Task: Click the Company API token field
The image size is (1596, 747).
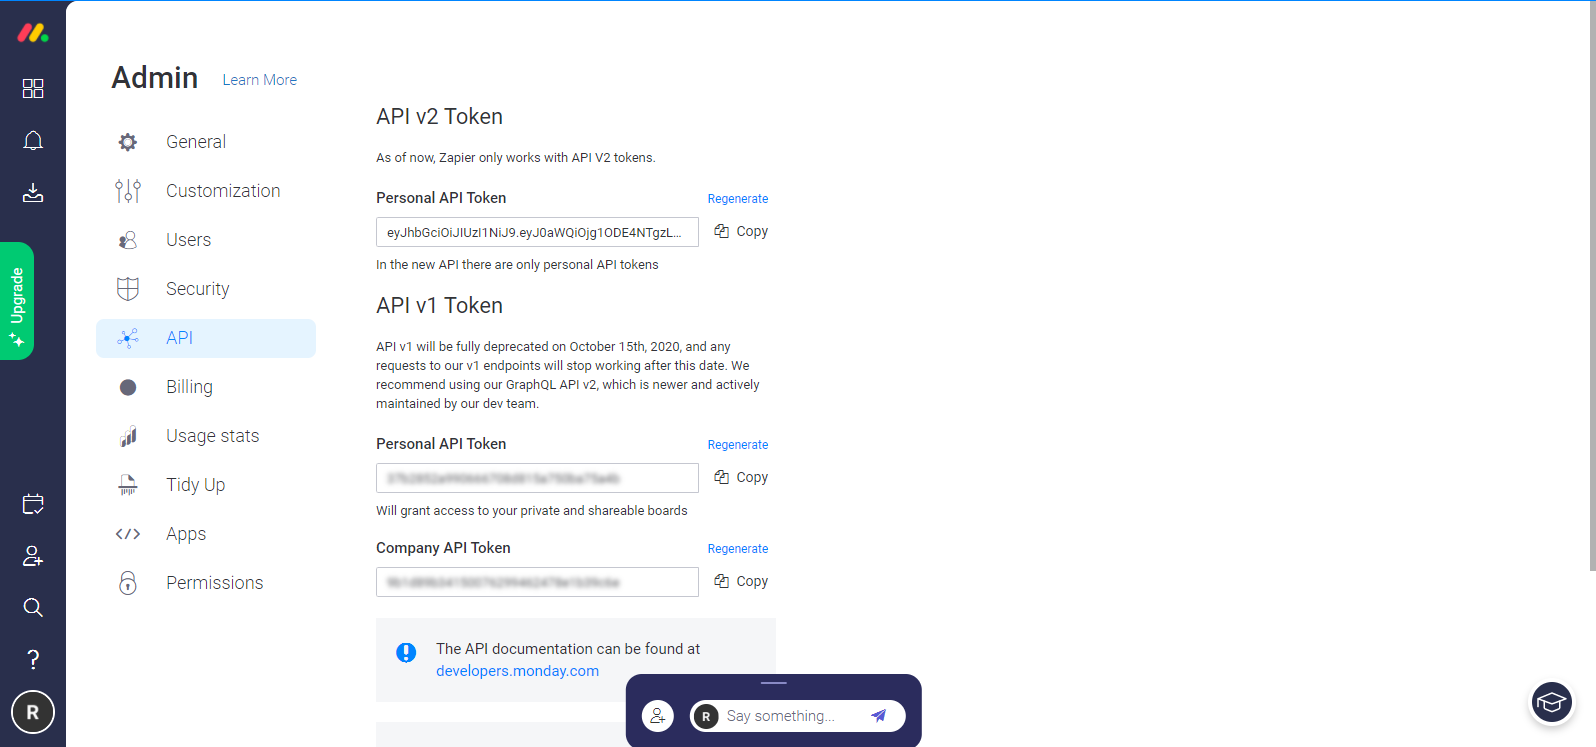Action: tap(537, 582)
